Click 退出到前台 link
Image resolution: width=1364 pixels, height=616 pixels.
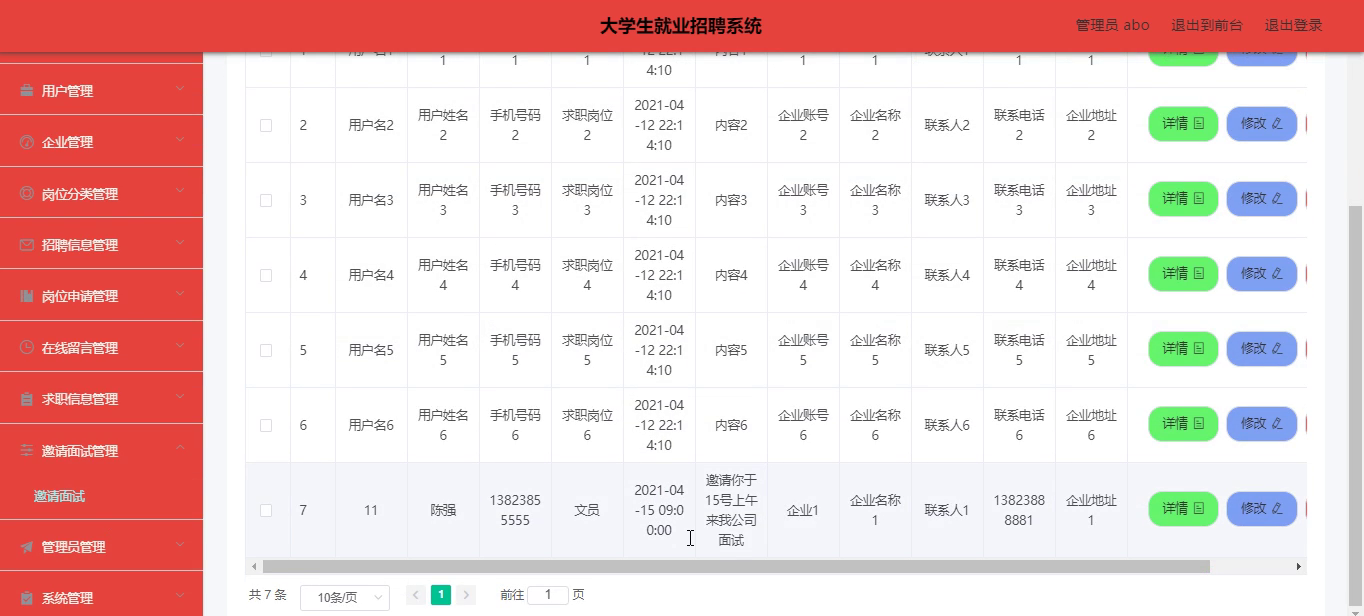pyautogui.click(x=1207, y=25)
